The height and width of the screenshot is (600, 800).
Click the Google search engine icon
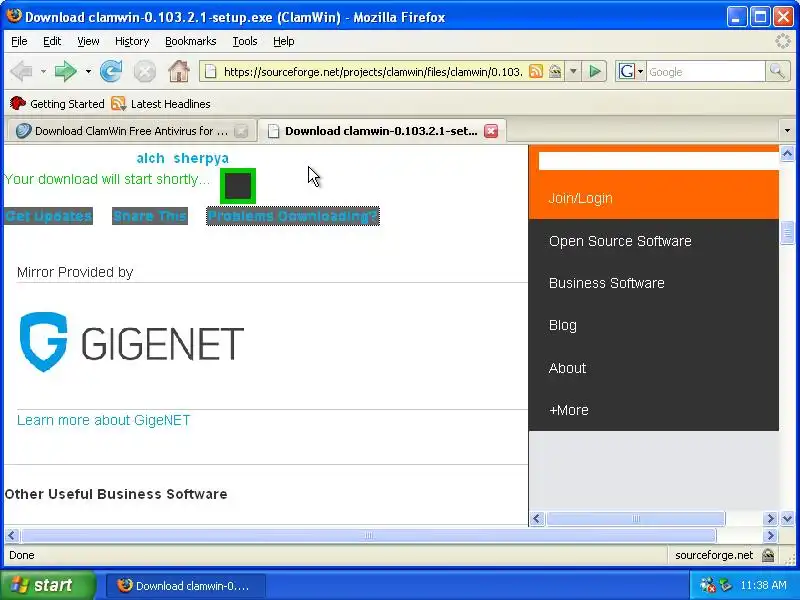click(x=627, y=71)
